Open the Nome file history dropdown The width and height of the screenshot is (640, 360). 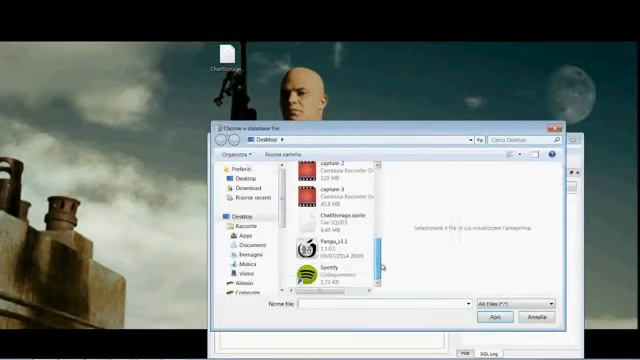point(468,304)
